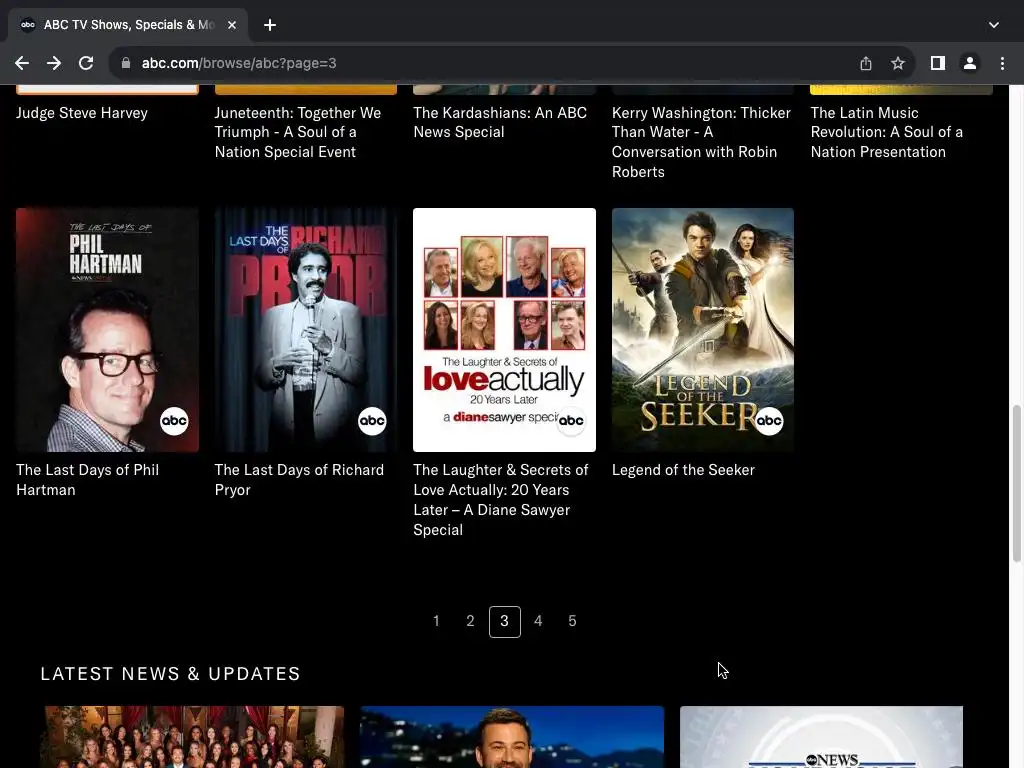Click the address bar URL

point(239,63)
